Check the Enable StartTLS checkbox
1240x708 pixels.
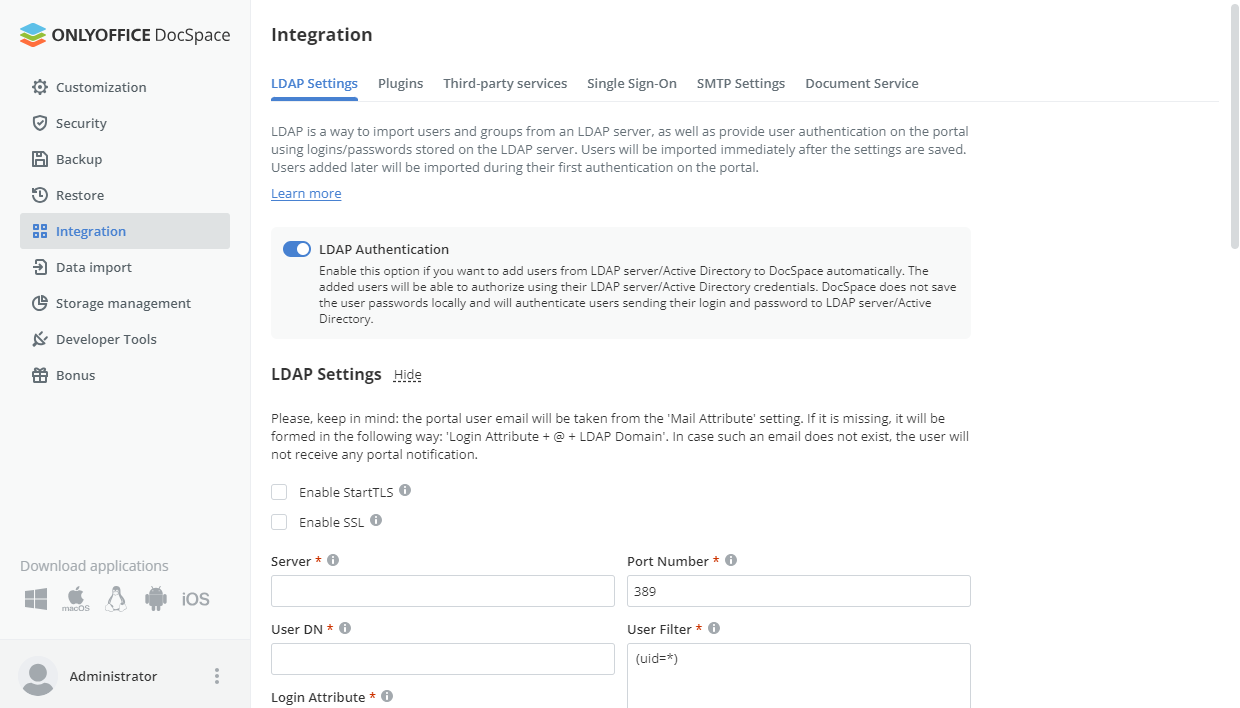279,492
